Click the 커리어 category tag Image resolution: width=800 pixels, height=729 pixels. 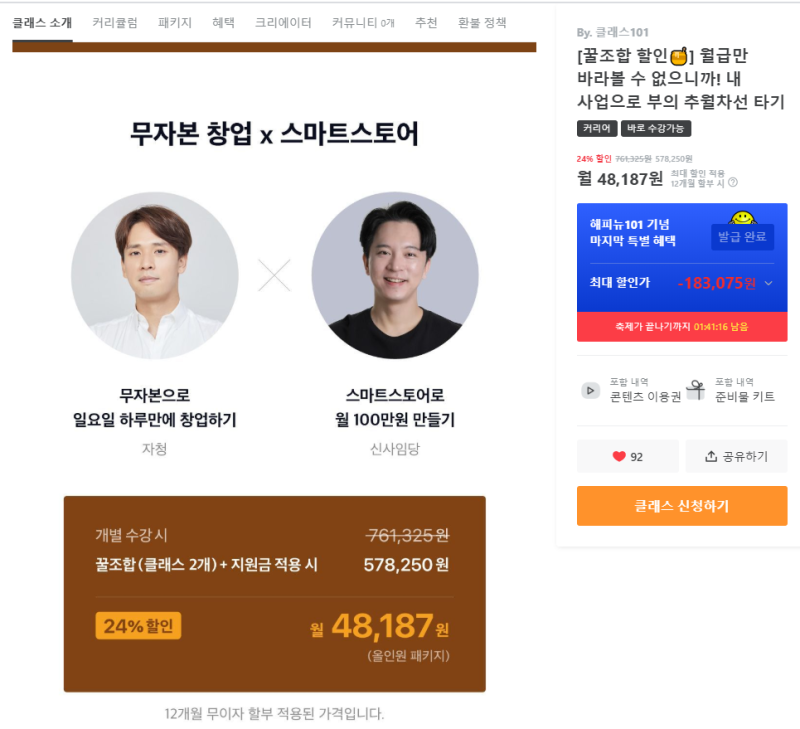597,129
